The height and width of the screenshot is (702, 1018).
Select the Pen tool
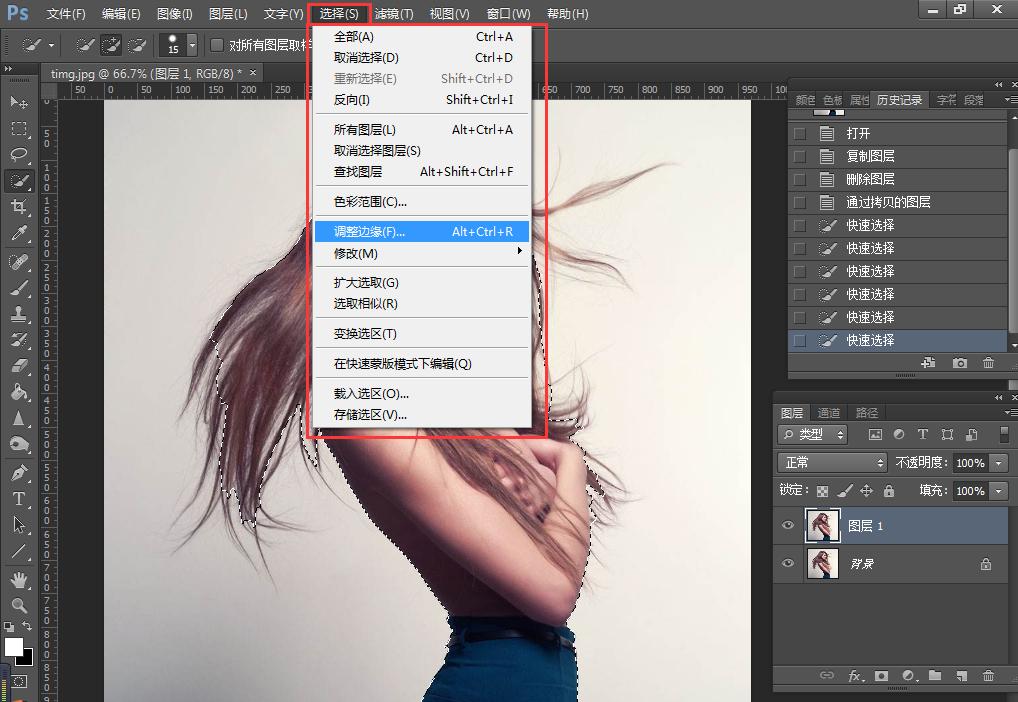pos(19,472)
